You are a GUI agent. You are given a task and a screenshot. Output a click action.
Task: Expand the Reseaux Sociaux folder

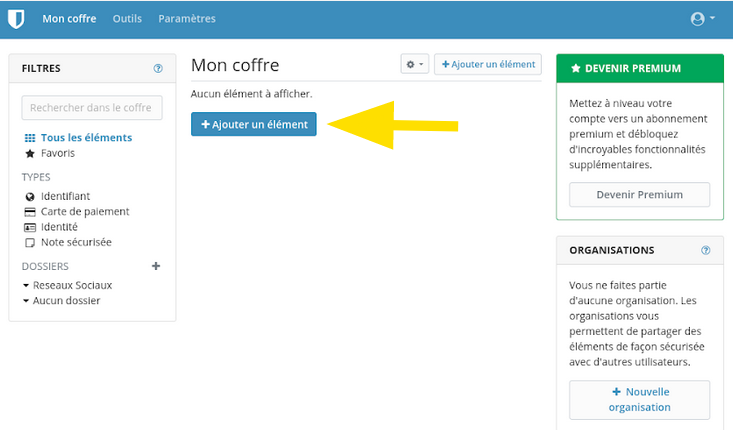pyautogui.click(x=26, y=285)
